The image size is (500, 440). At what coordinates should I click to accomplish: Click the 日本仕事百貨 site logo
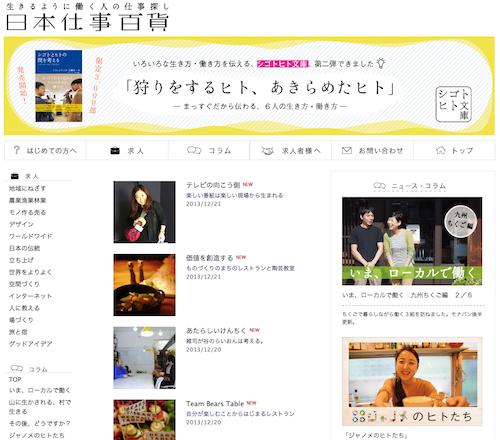pyautogui.click(x=87, y=22)
